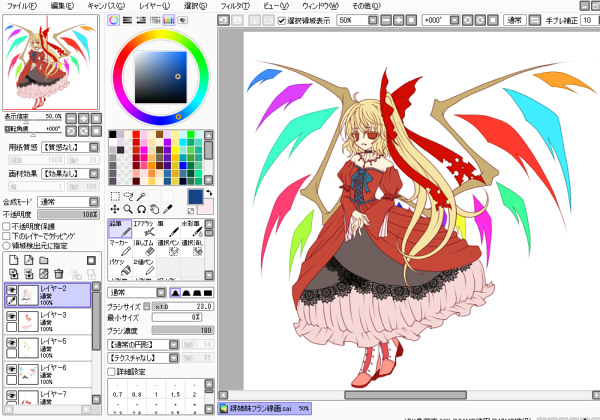Select the 鉛筆 pencil brush

120,229
